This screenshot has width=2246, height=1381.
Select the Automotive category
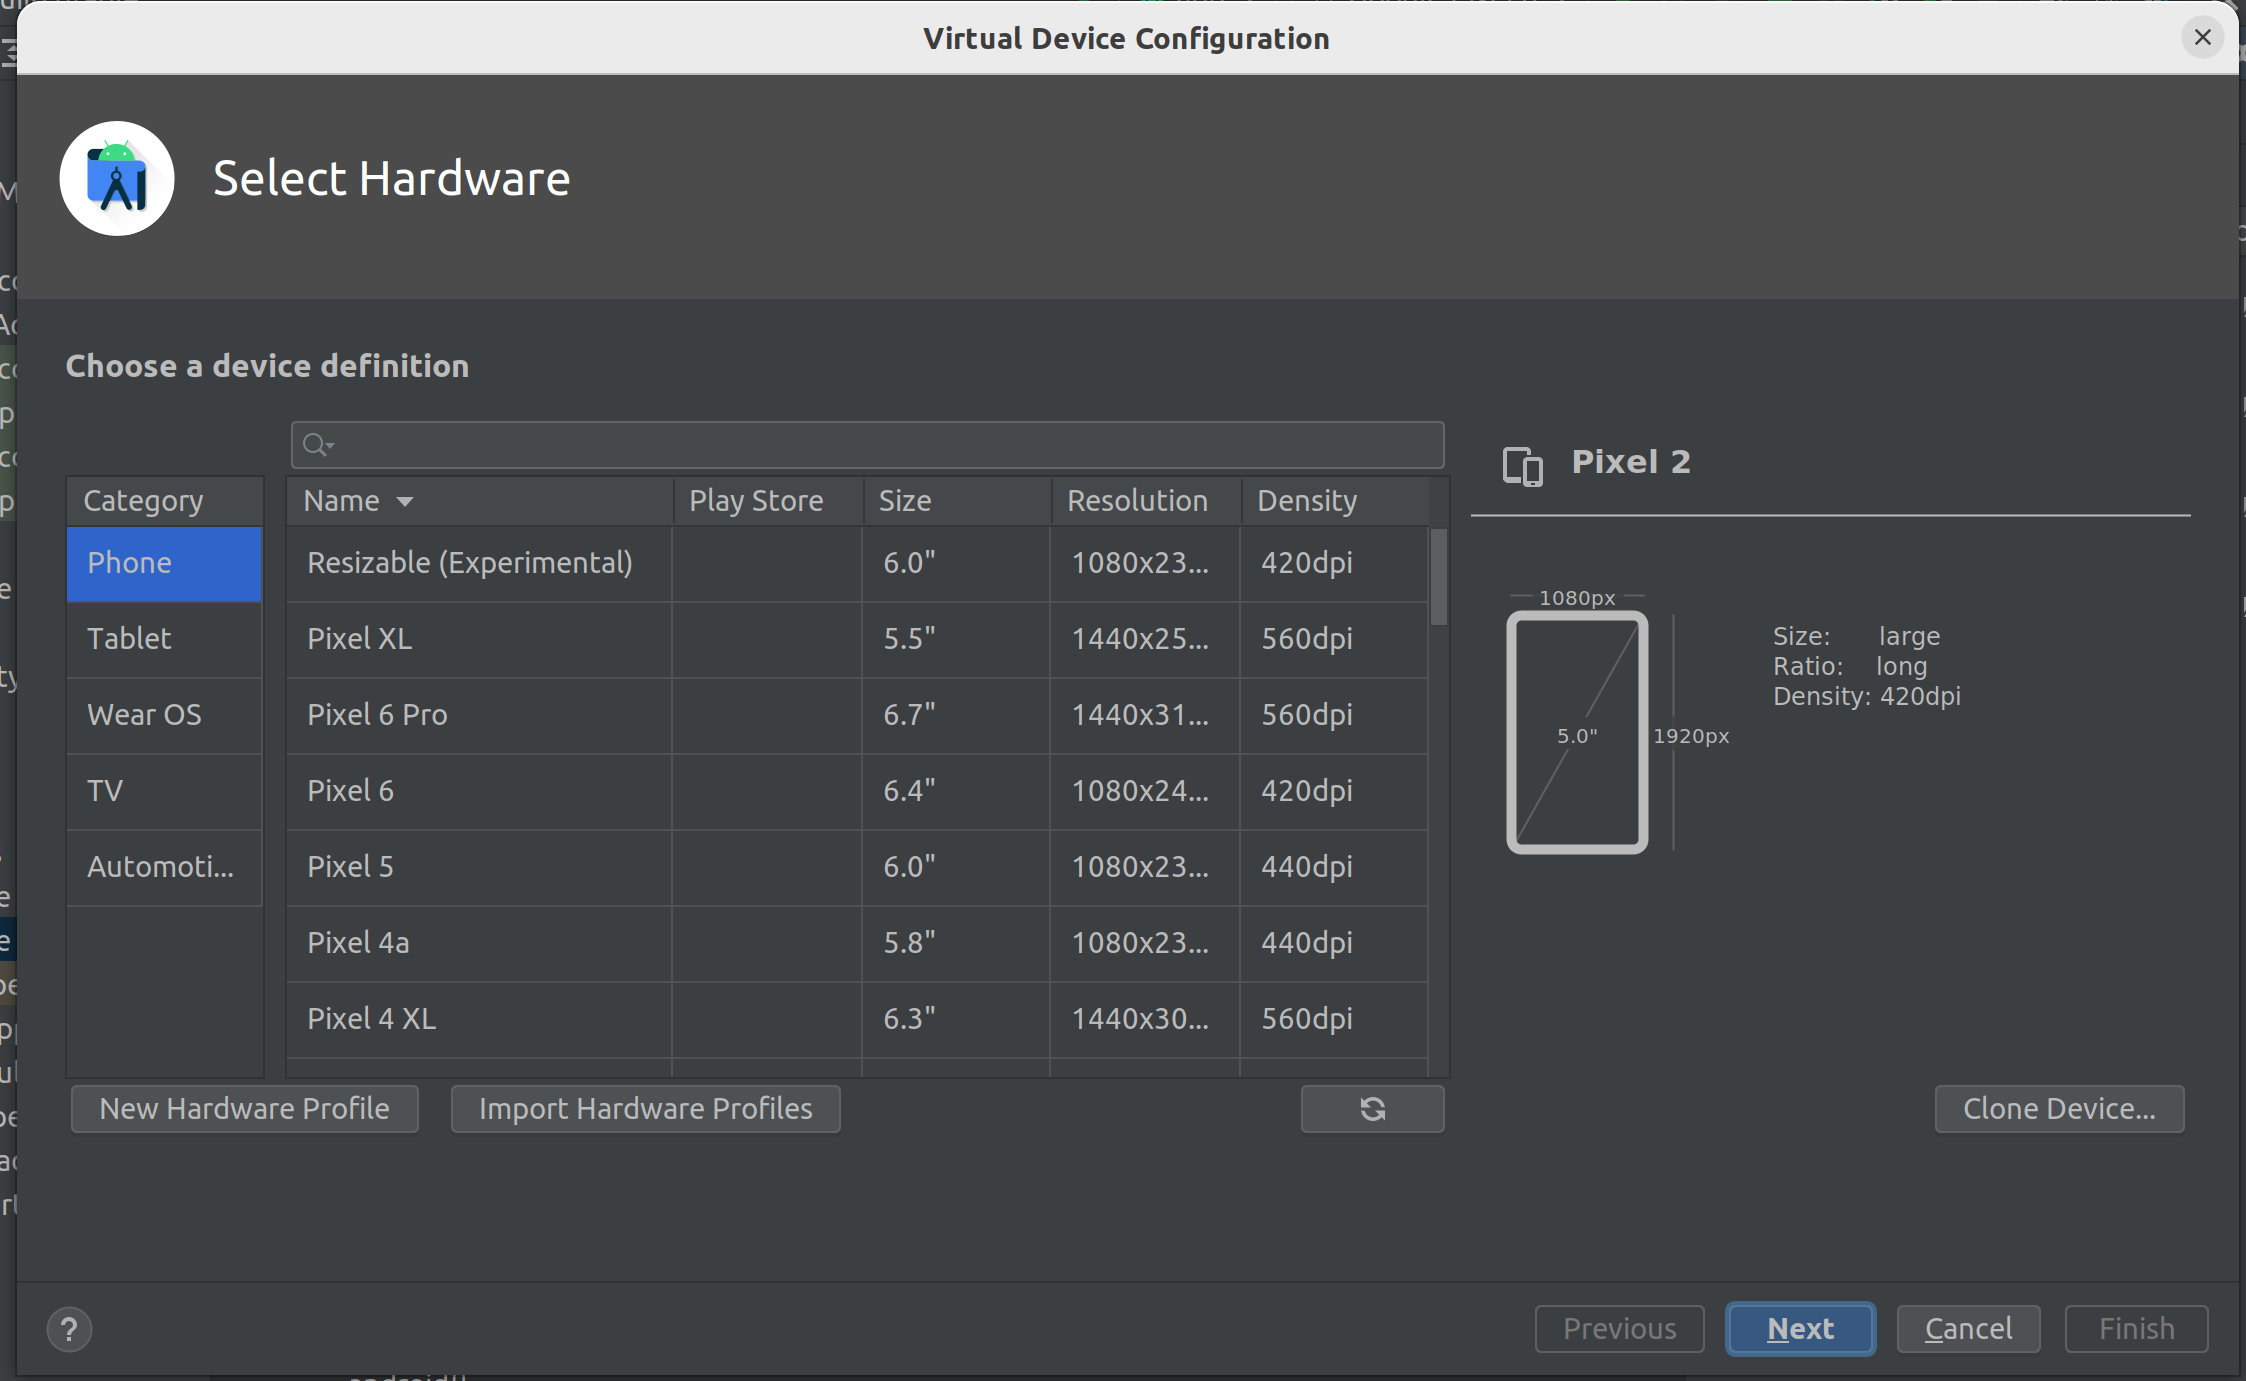(164, 867)
